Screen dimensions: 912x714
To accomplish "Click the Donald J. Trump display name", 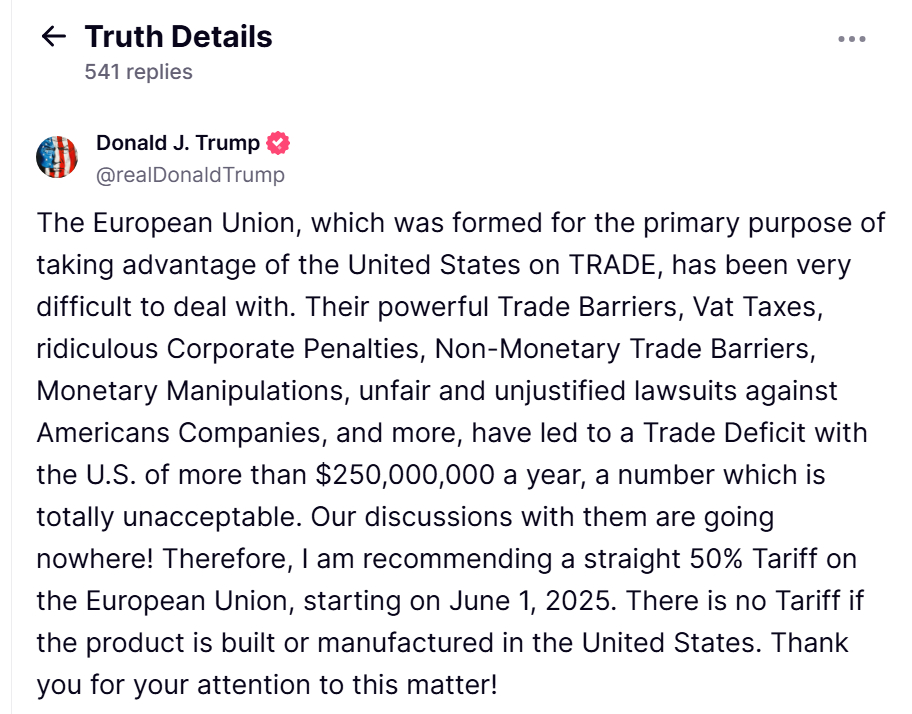I will [x=177, y=142].
